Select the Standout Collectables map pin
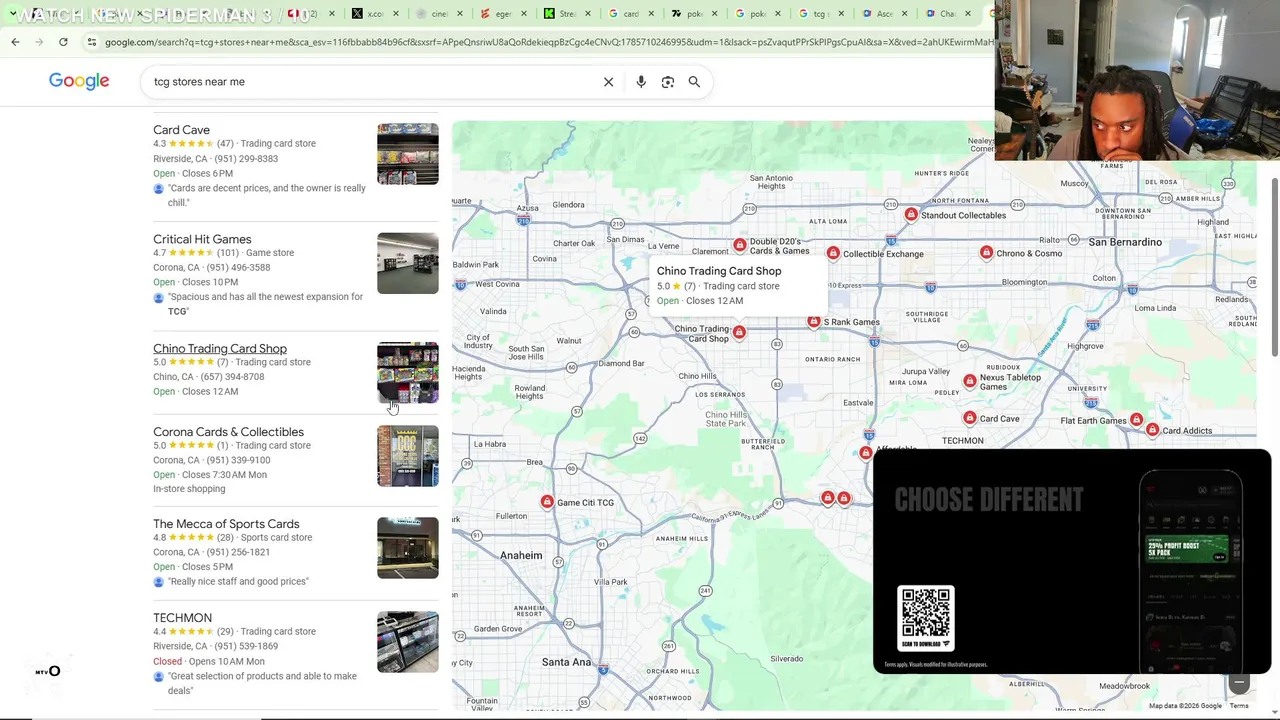 [x=911, y=215]
